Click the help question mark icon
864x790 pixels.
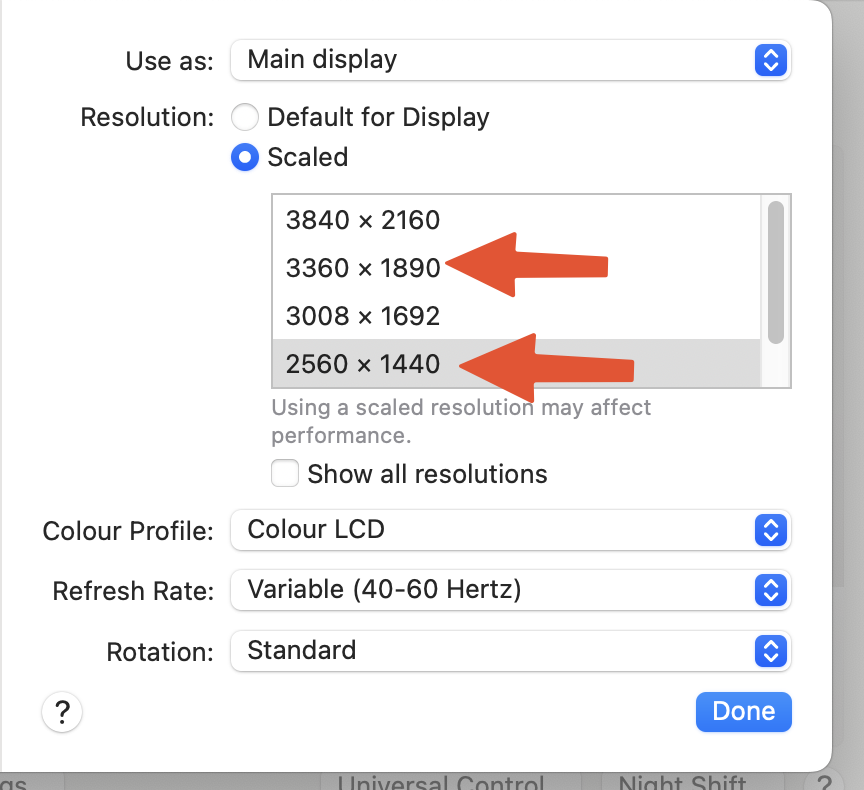pos(62,712)
